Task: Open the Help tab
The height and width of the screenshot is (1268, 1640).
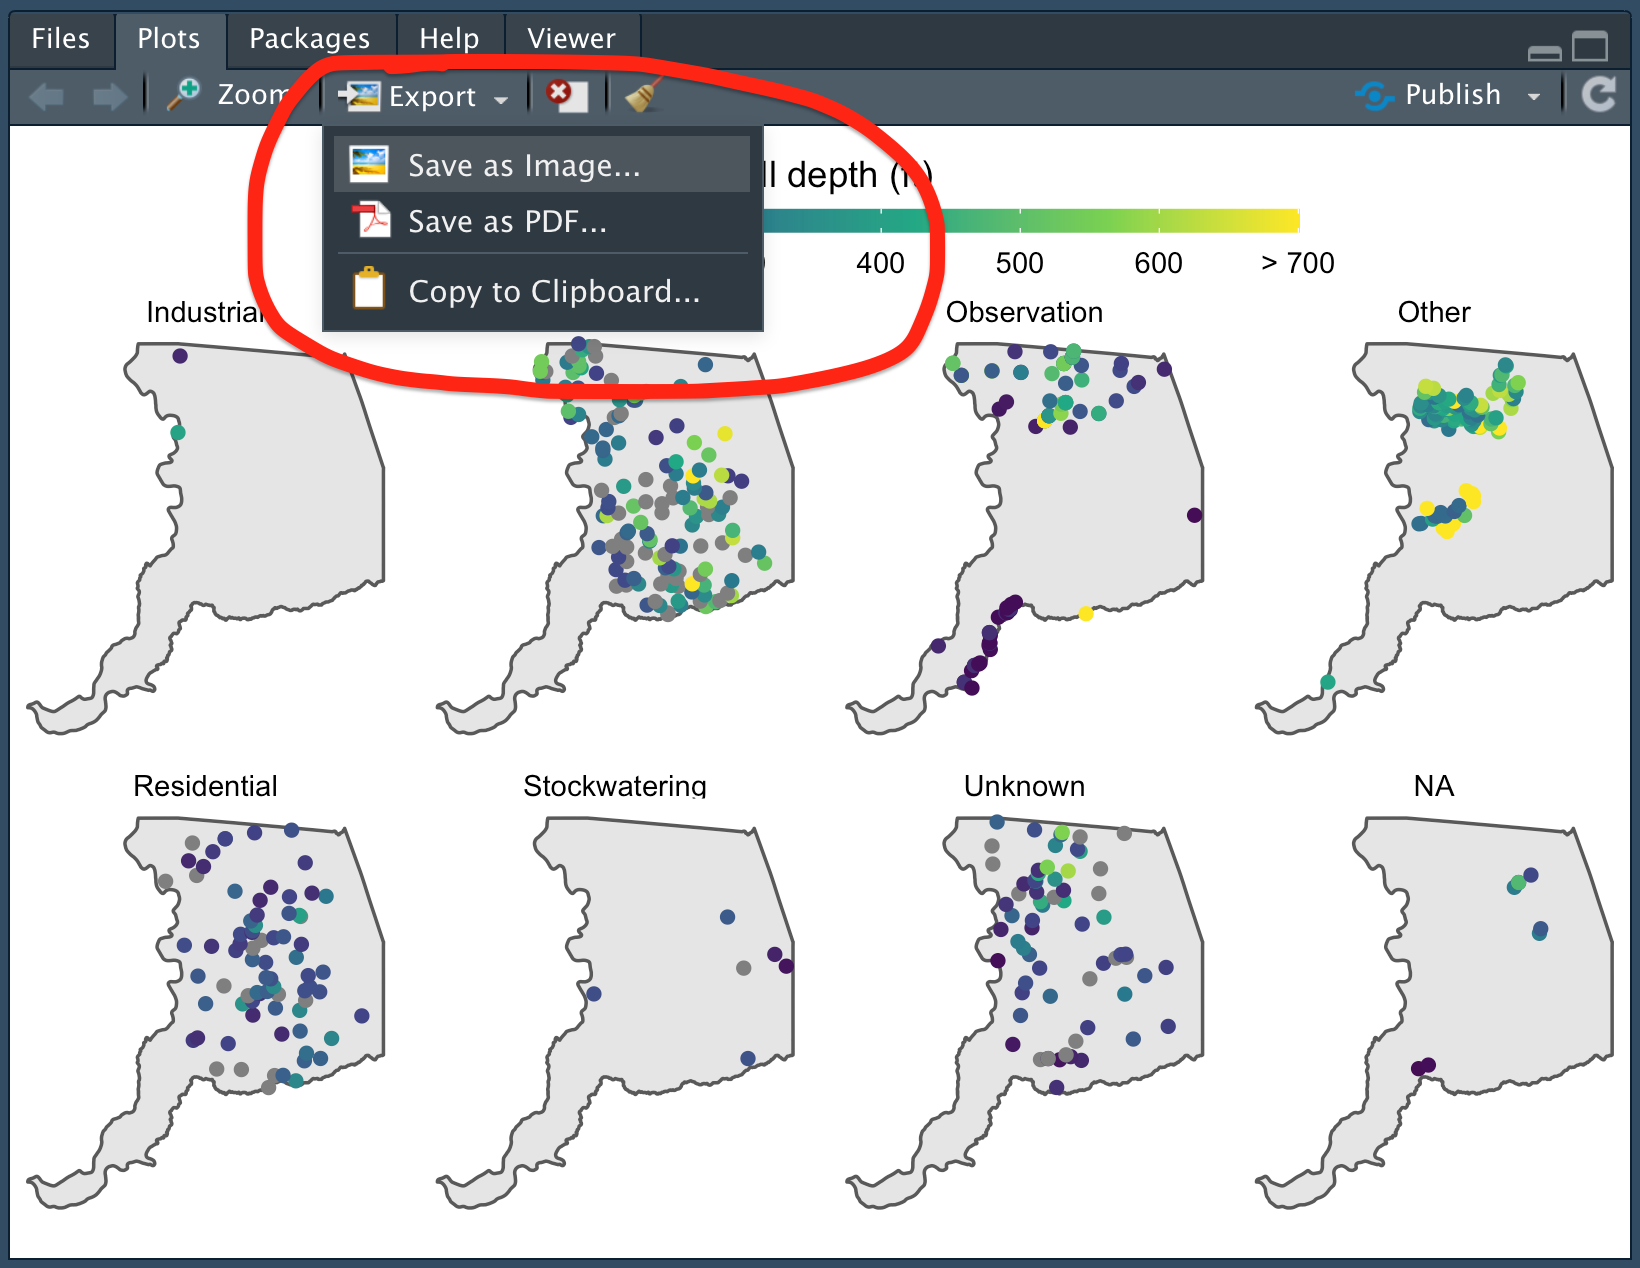Action: tap(449, 39)
